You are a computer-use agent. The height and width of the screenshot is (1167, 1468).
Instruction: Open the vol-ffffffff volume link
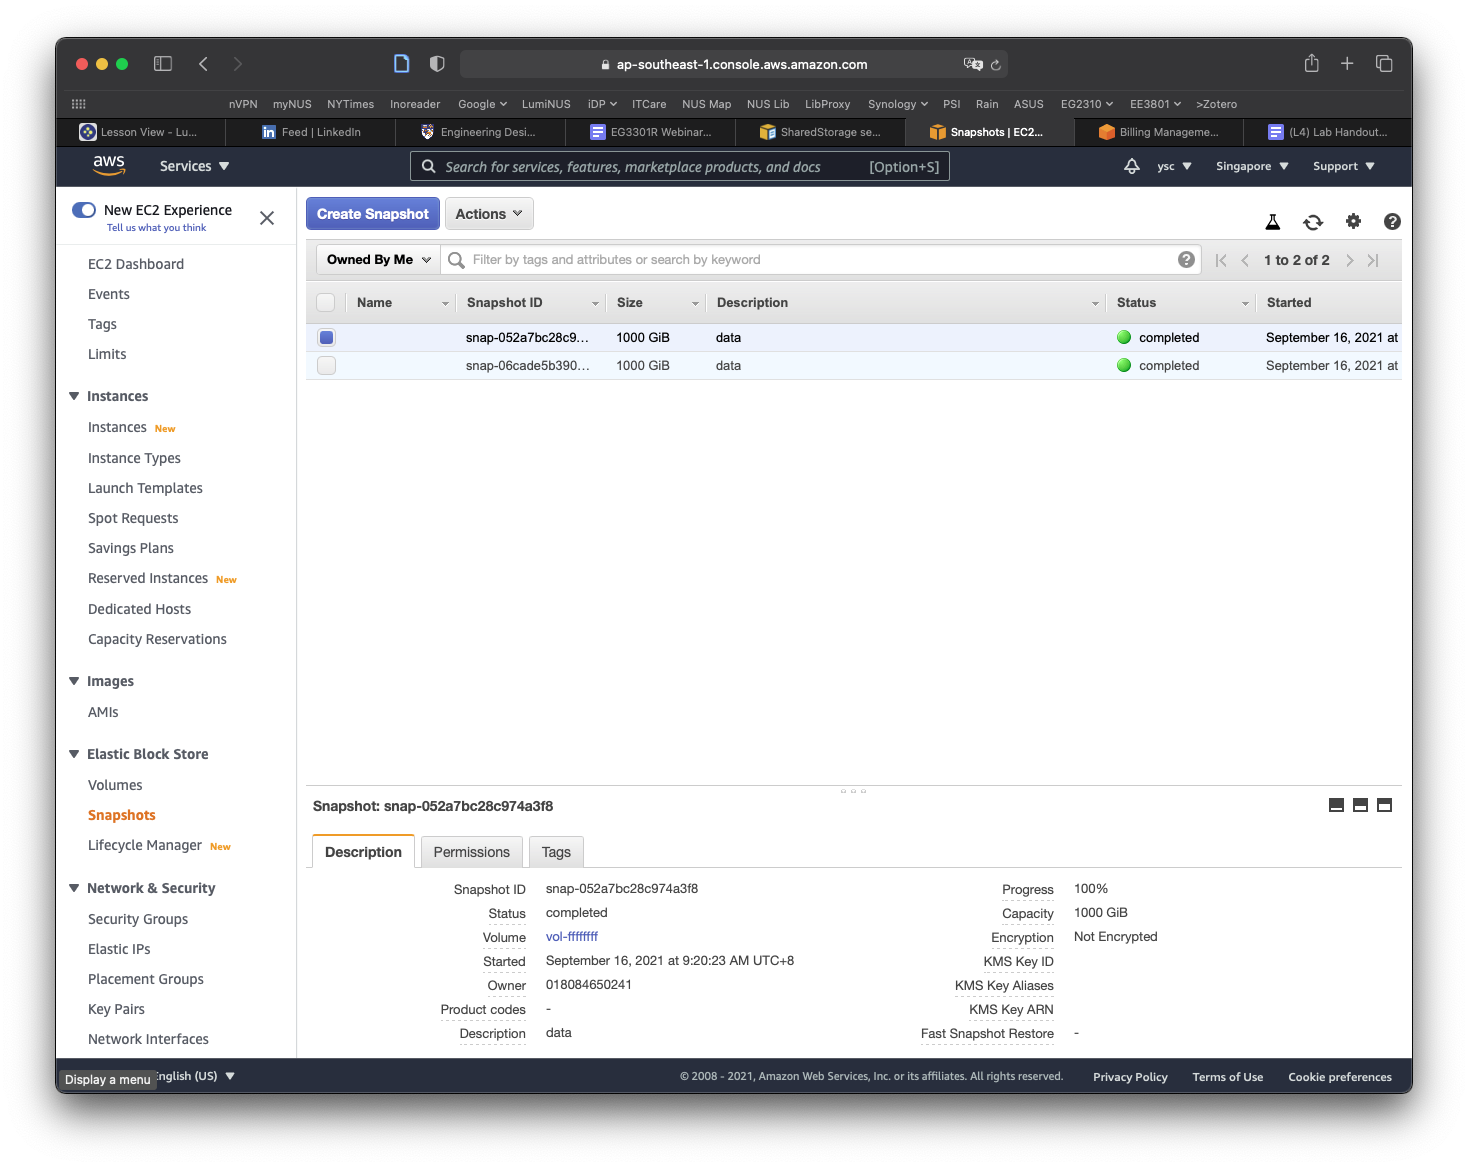coord(572,937)
